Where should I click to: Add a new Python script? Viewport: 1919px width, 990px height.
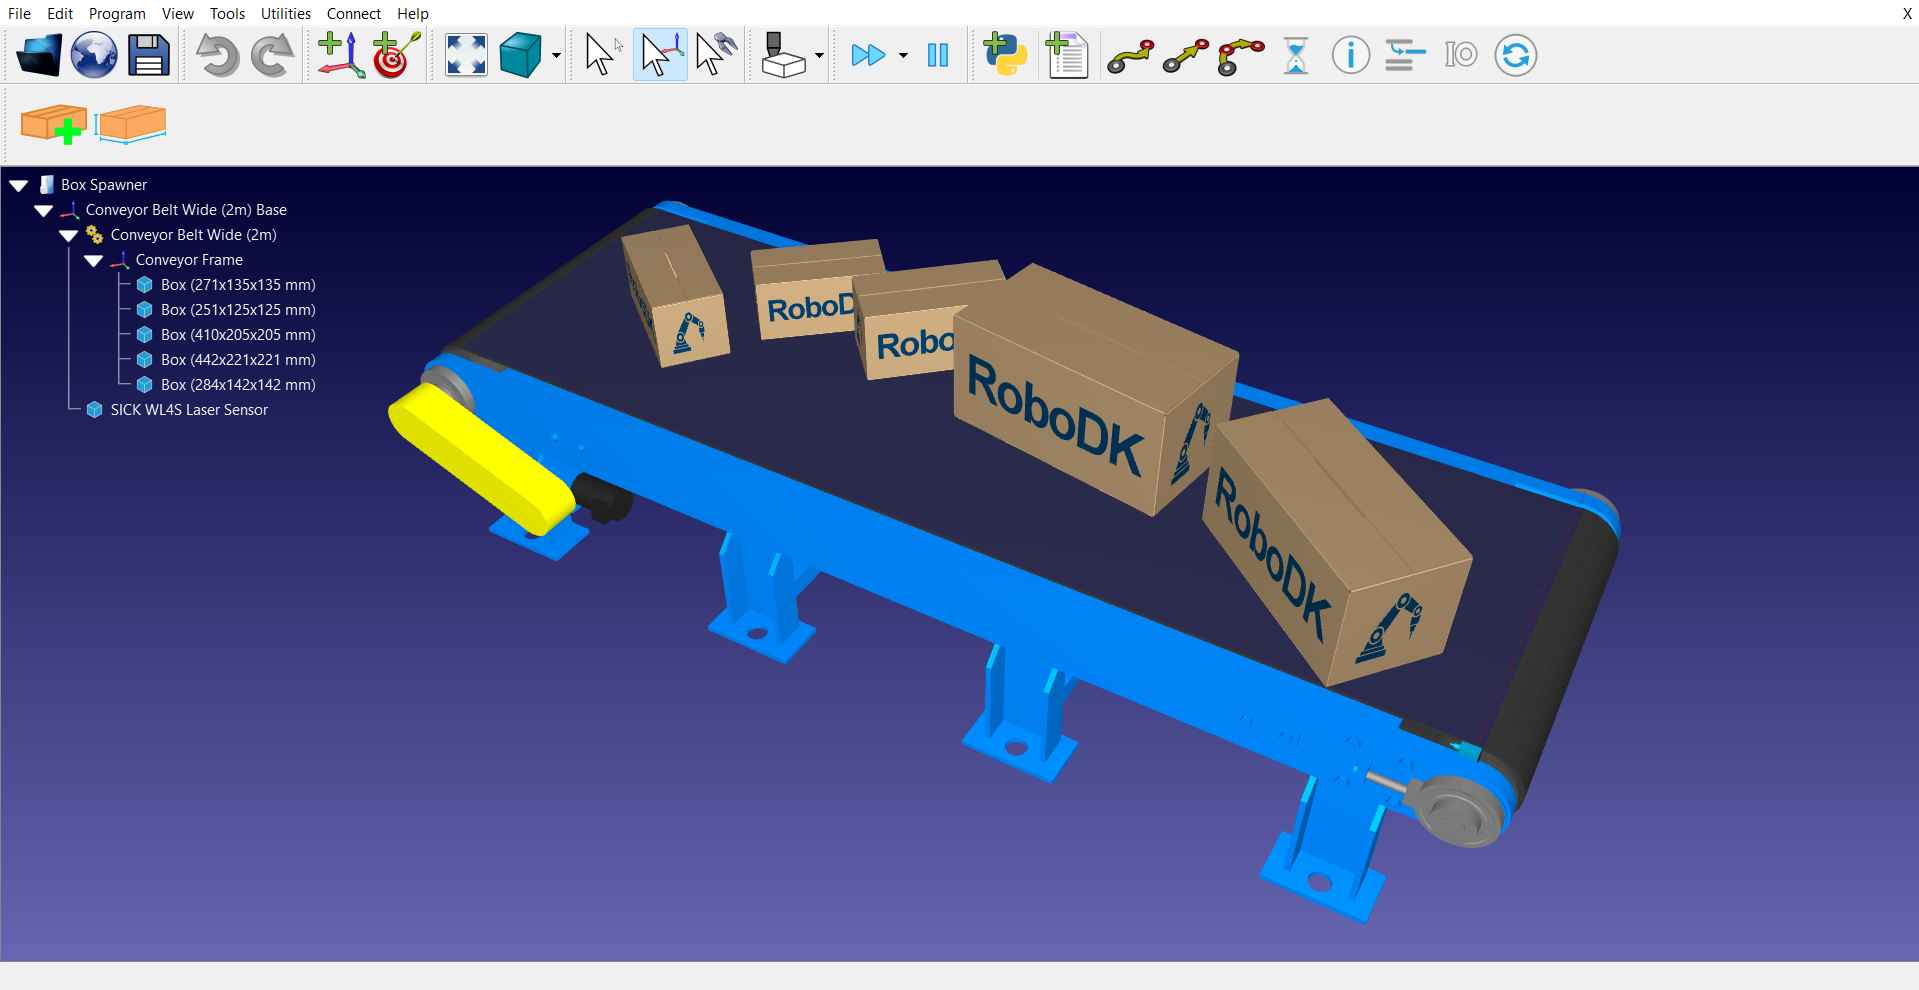[x=1005, y=55]
